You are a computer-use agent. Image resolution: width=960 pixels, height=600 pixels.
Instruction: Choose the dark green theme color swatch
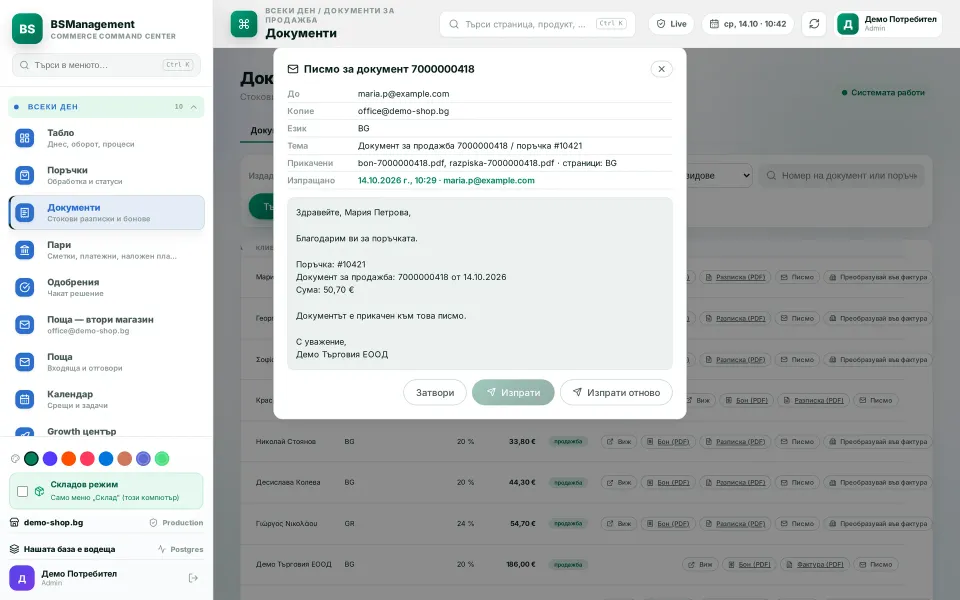pos(31,459)
